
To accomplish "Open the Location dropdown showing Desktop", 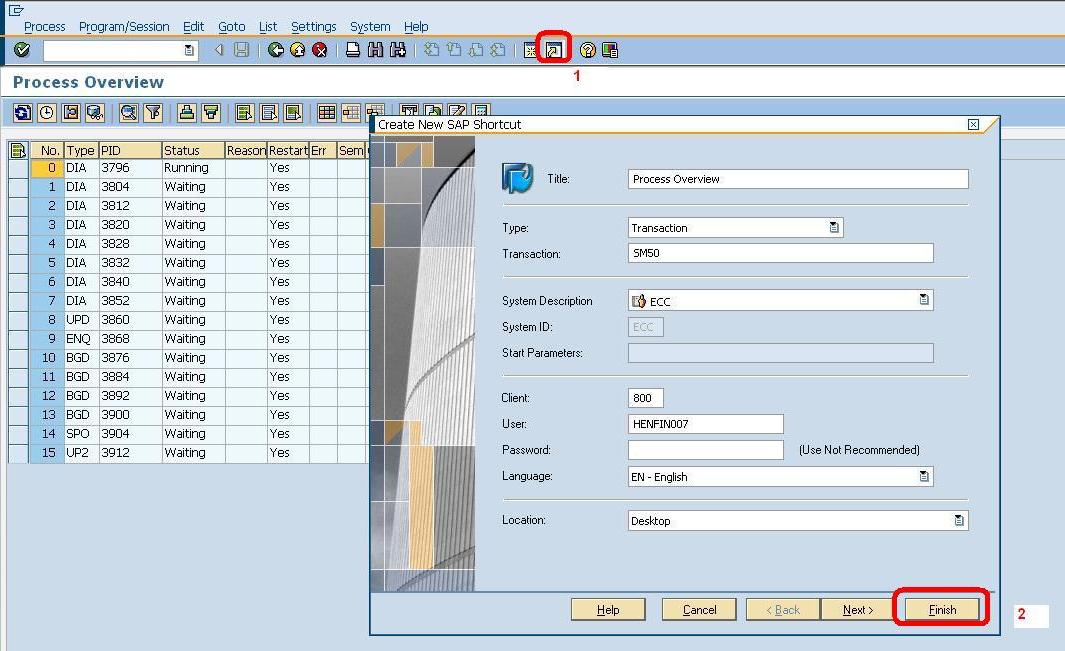I will 958,520.
